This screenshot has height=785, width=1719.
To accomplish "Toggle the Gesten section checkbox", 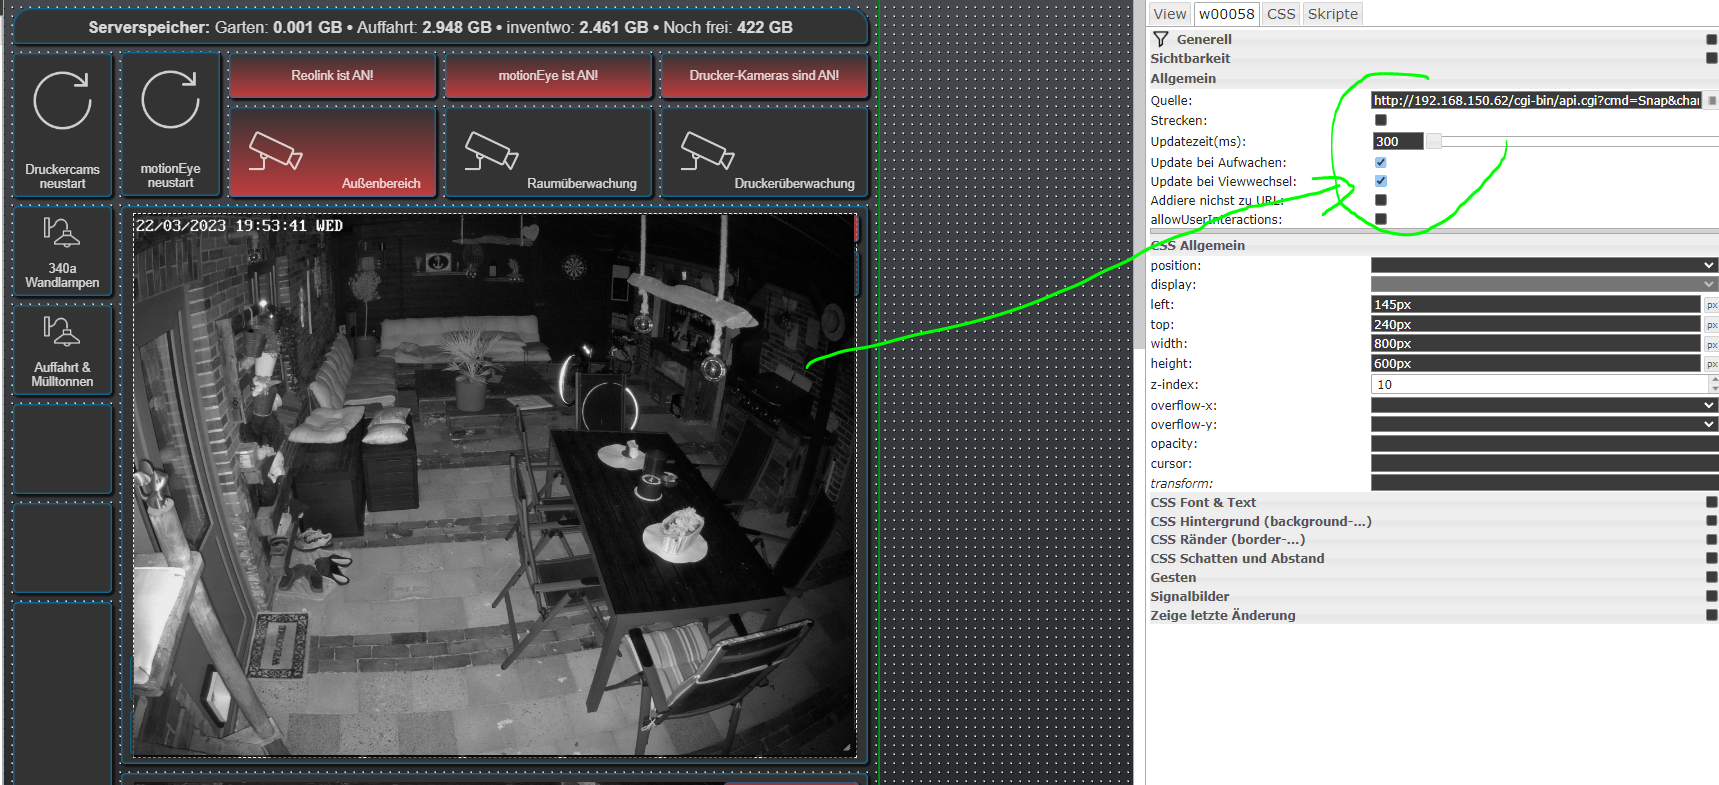I will [x=1712, y=577].
